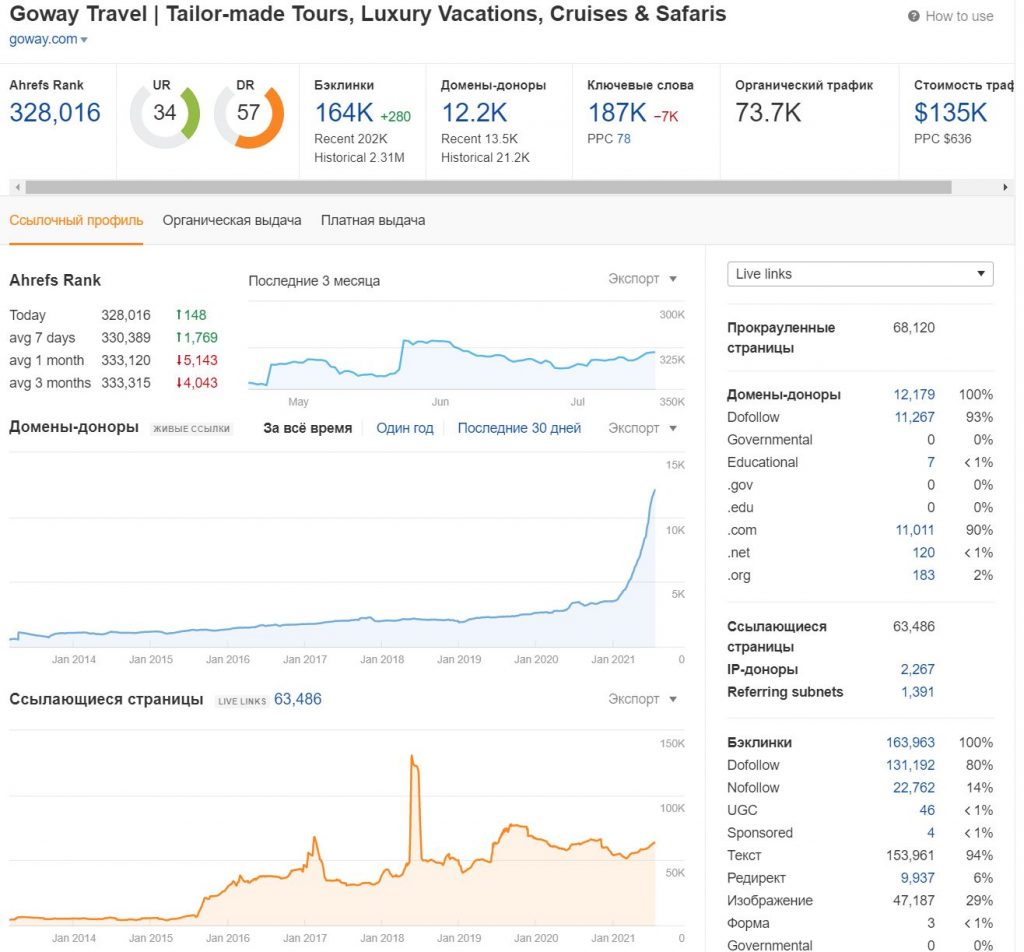1024x952 pixels.
Task: Open Экспорт dropdown for Ссылающиеся страницы chart
Action: pyautogui.click(x=642, y=699)
